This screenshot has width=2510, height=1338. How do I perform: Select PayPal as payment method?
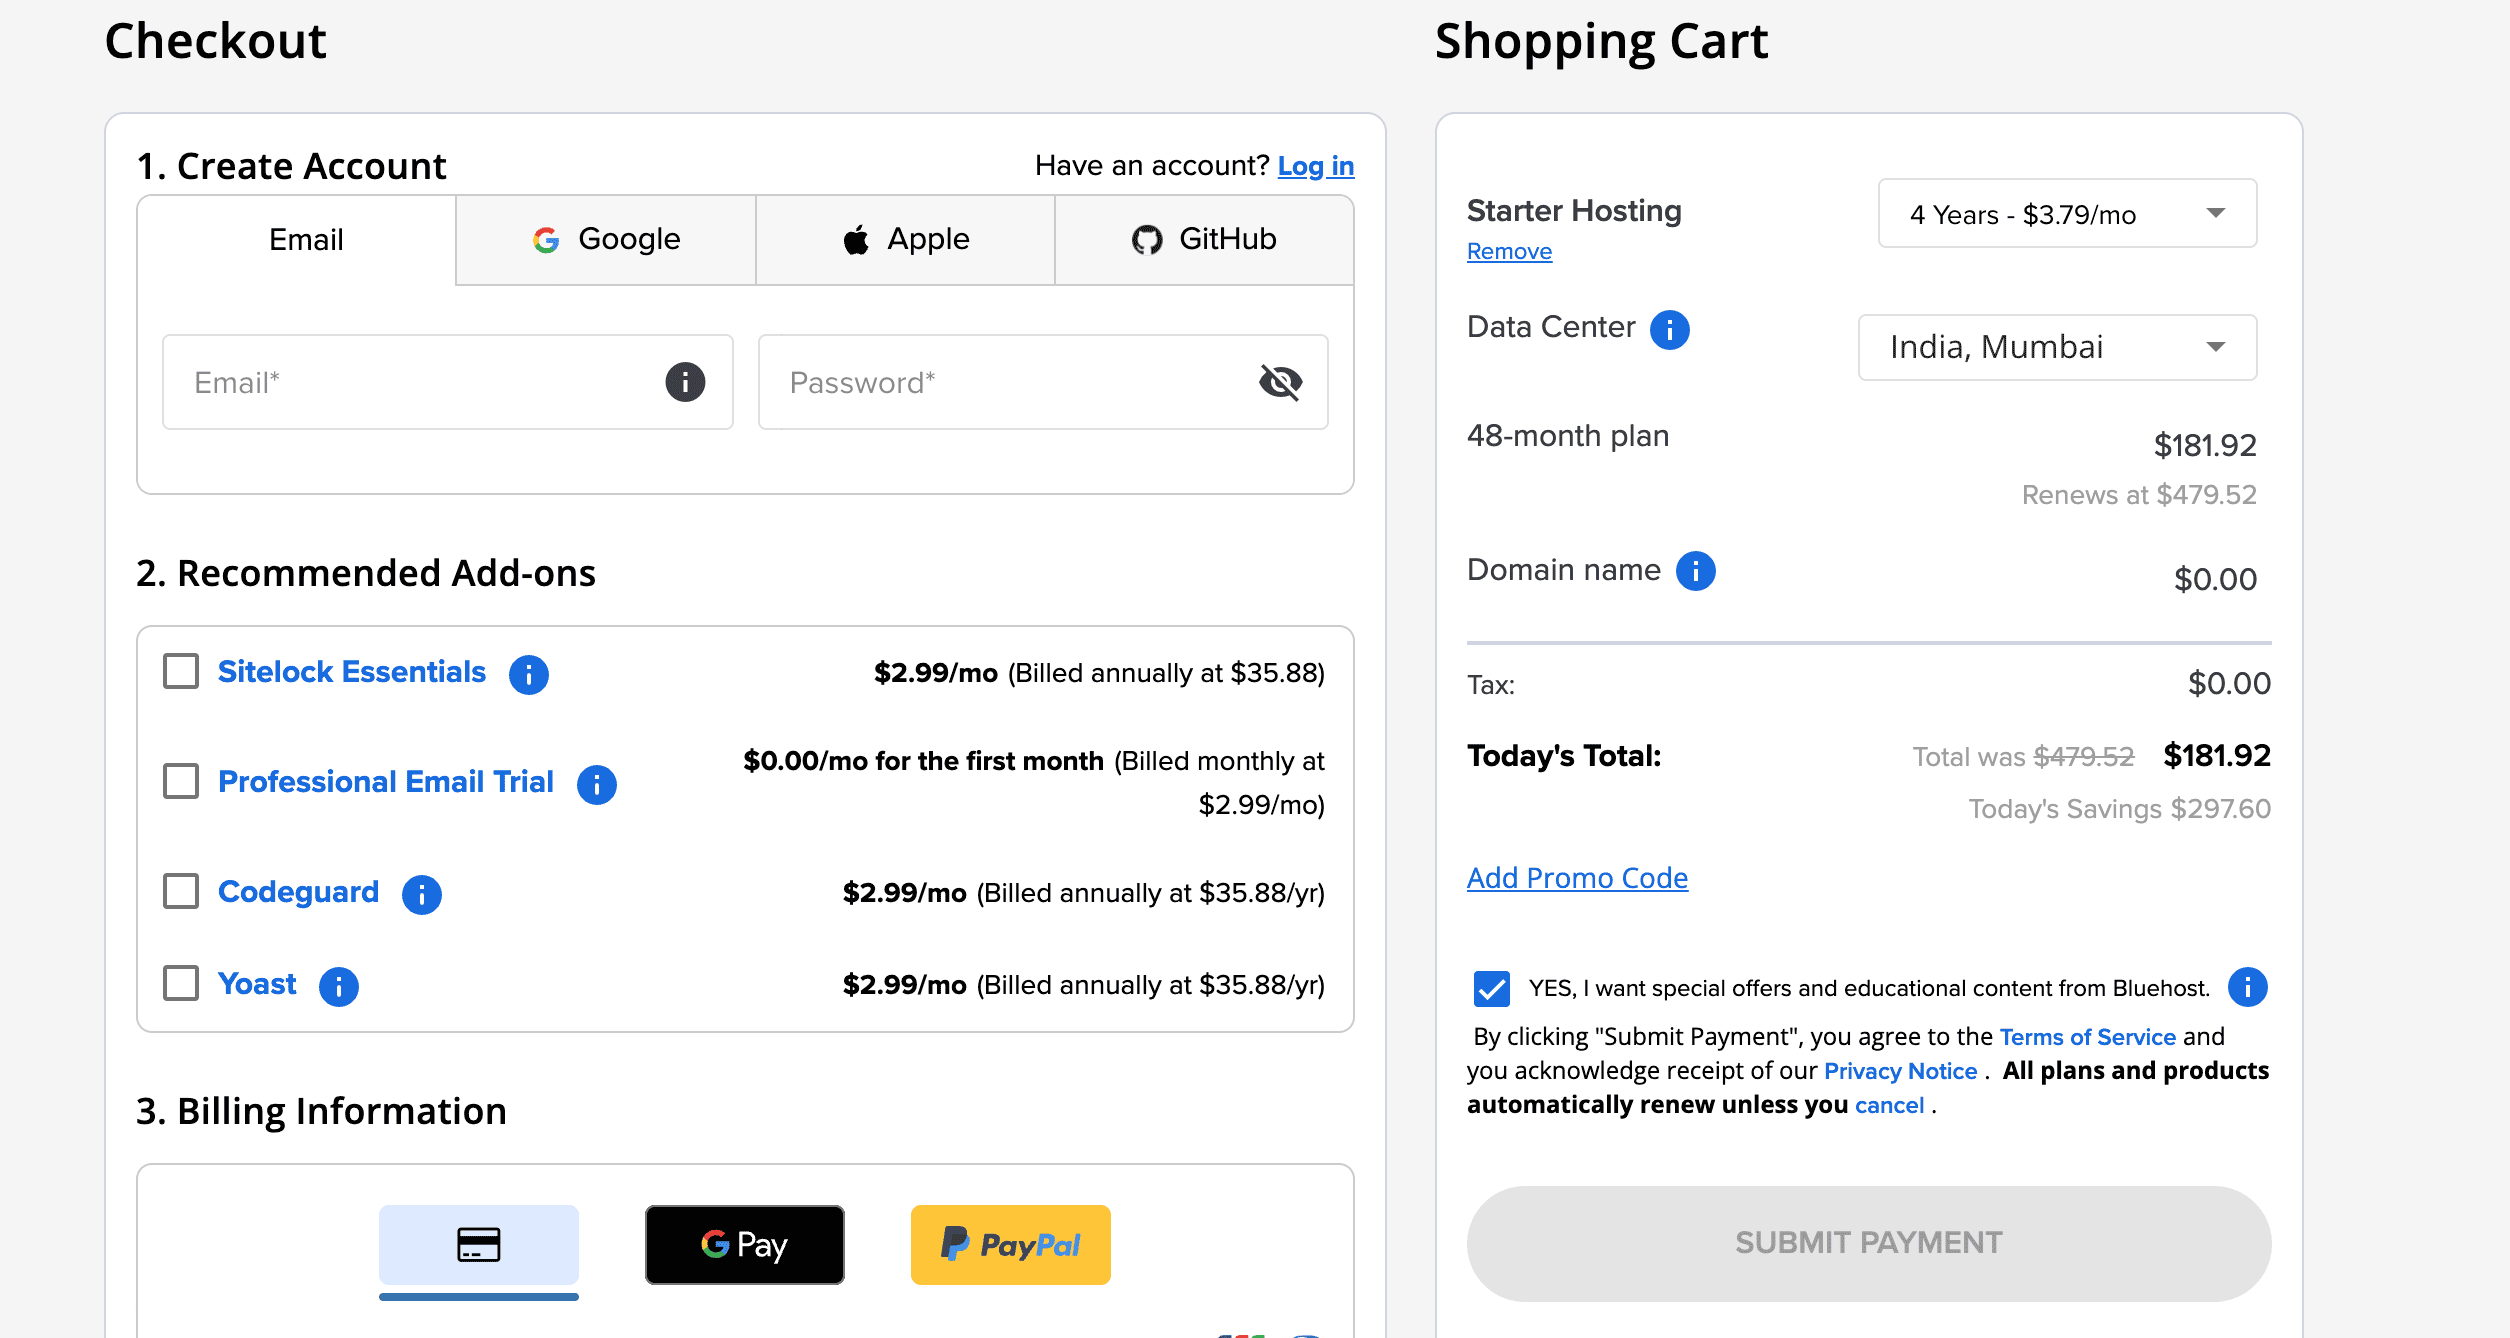[1010, 1244]
